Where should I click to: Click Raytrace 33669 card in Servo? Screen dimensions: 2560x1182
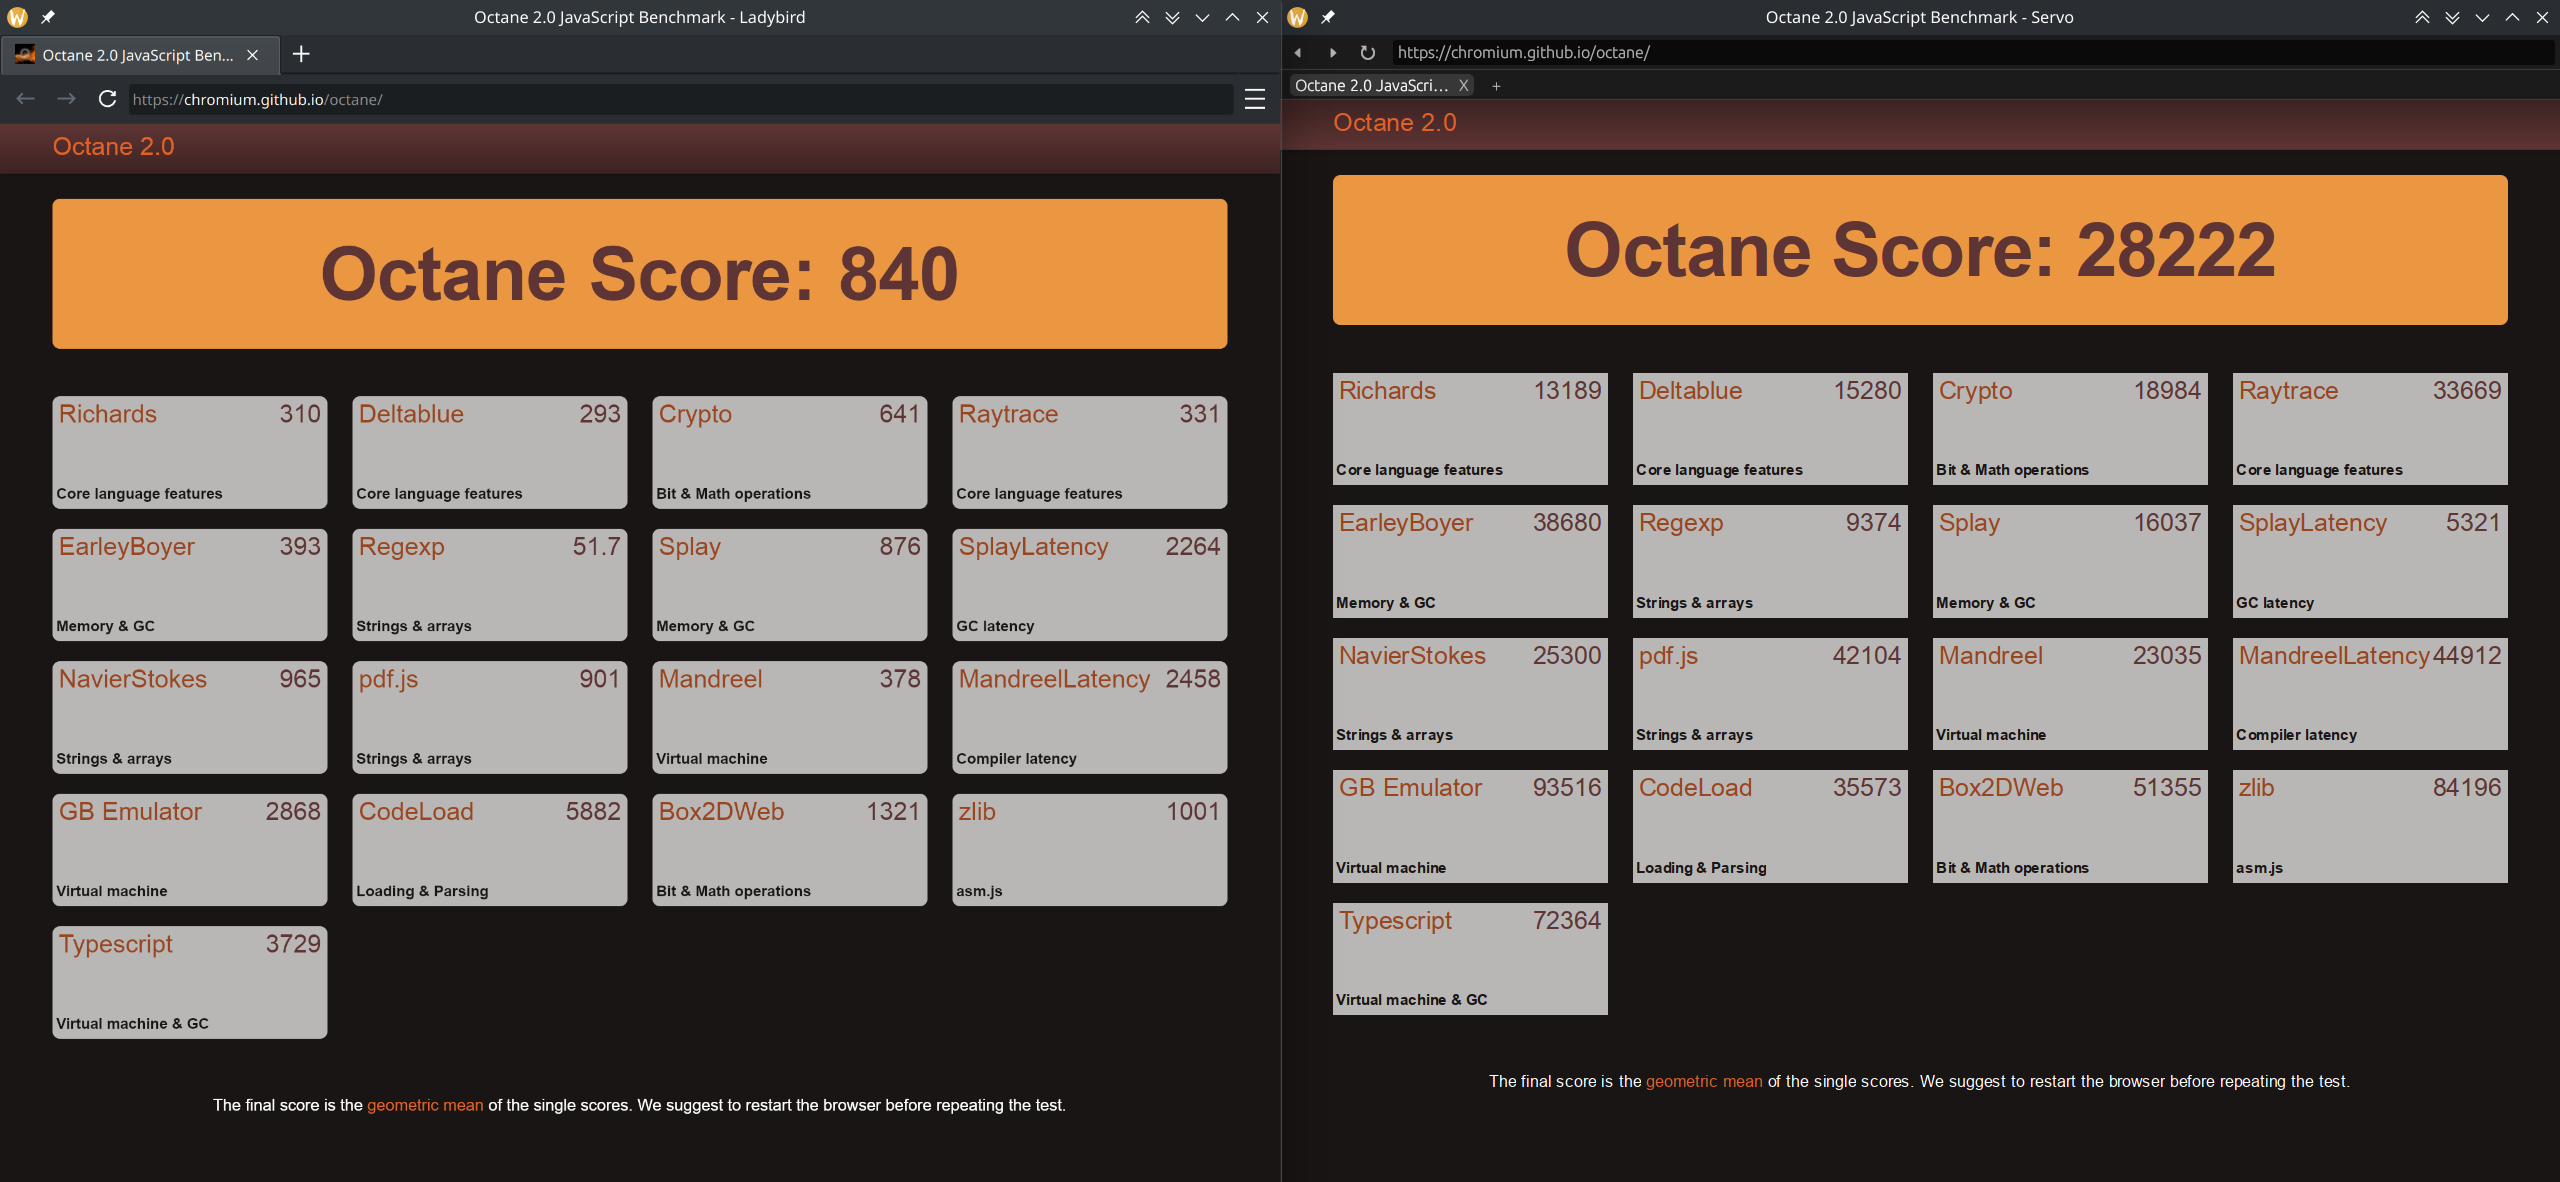point(2370,429)
